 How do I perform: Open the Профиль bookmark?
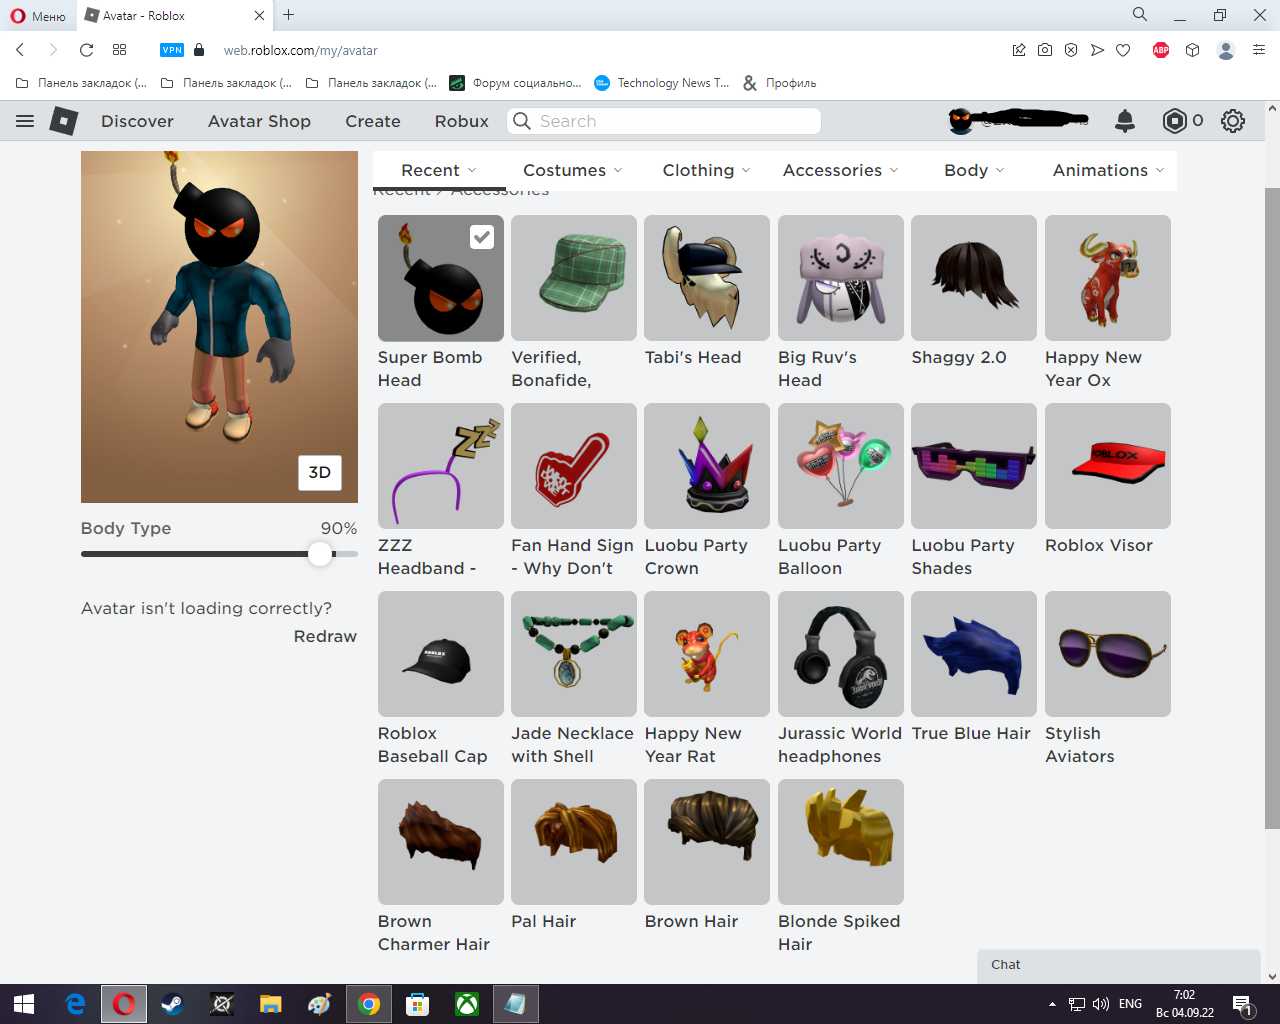pyautogui.click(x=780, y=83)
